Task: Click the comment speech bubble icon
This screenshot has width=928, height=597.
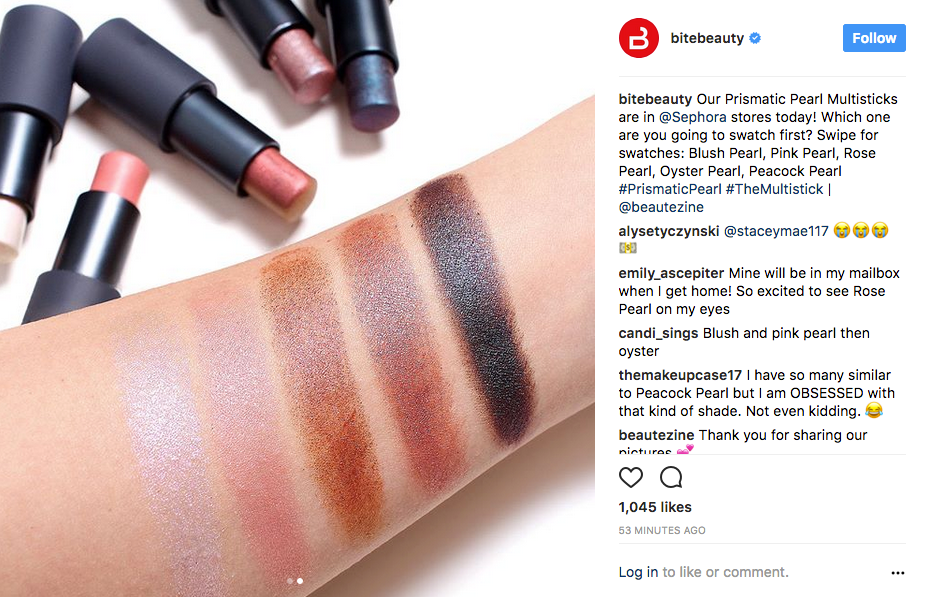Action: tap(671, 477)
